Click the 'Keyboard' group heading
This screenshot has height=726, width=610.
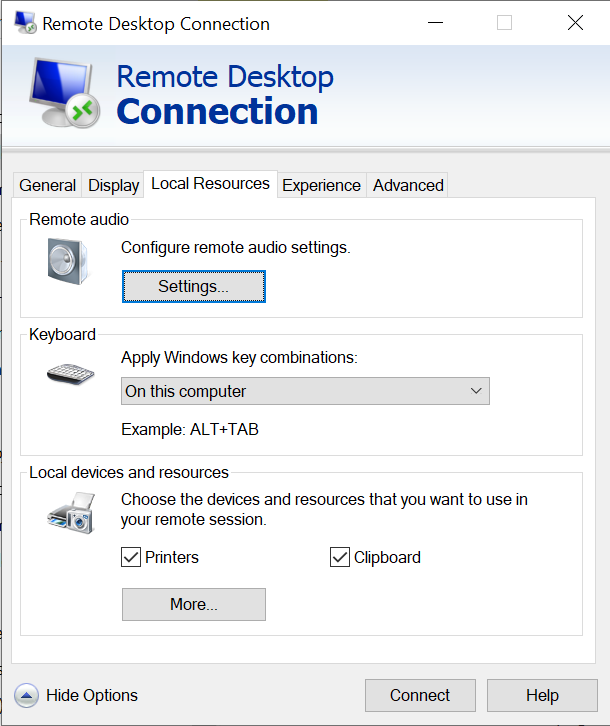(63, 334)
